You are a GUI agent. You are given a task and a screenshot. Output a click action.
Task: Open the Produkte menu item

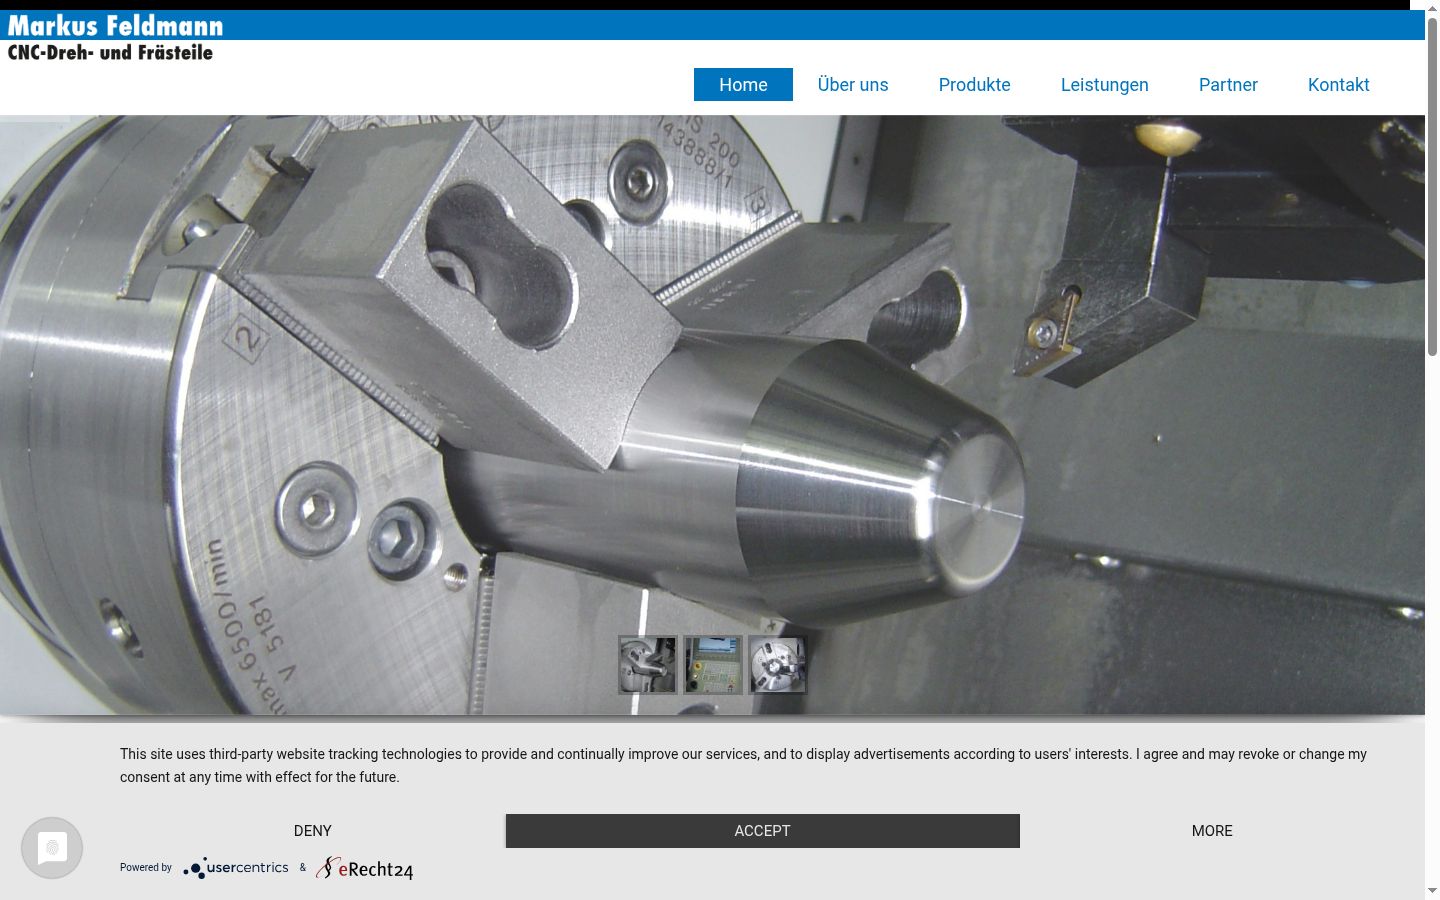(975, 85)
